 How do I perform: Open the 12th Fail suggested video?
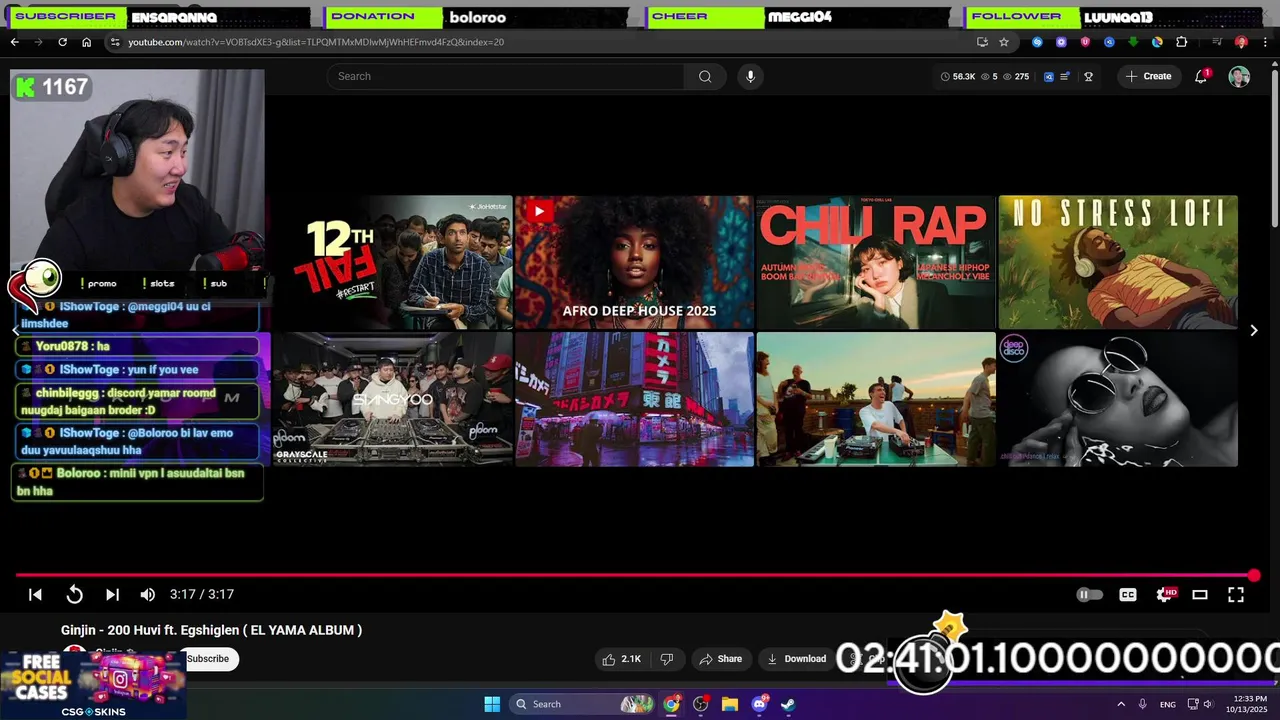pos(392,262)
